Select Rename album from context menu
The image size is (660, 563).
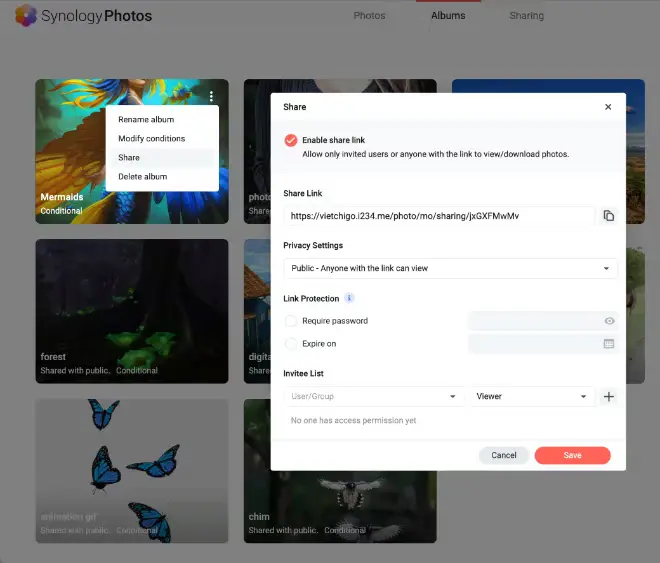click(x=146, y=120)
